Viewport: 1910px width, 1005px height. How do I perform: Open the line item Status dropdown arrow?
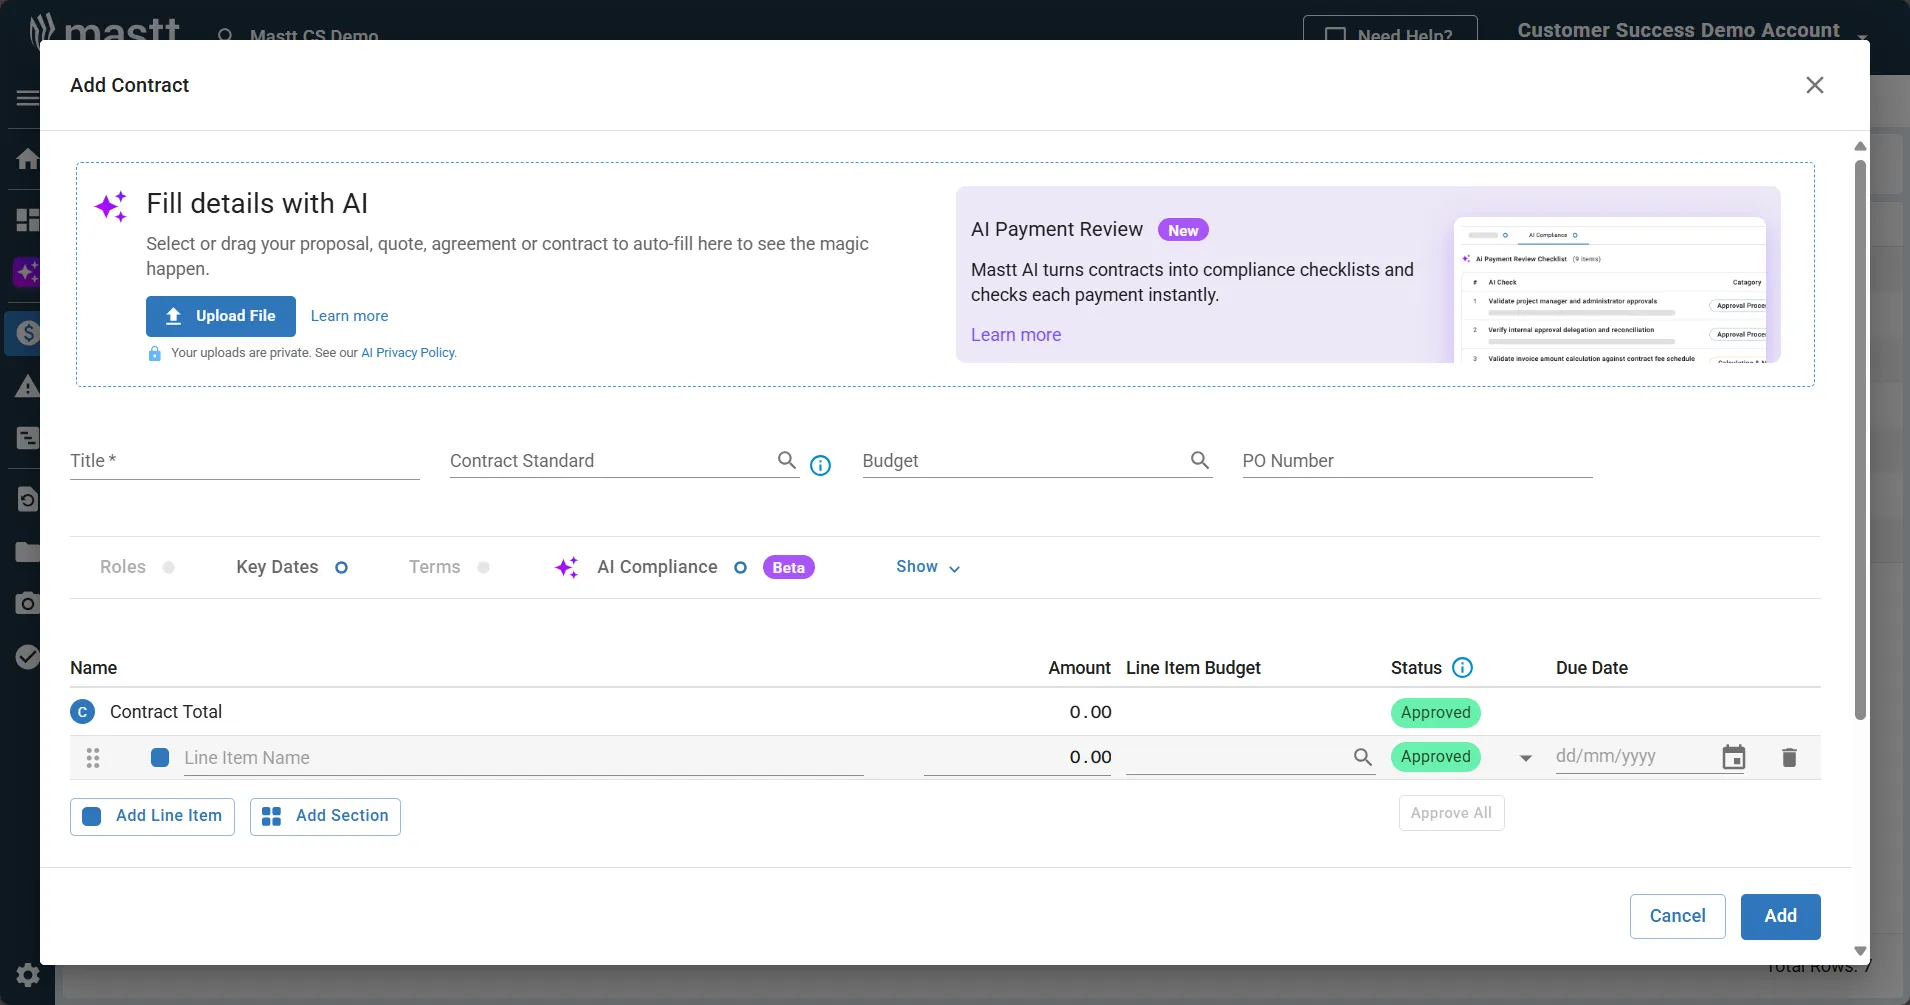[1525, 758]
